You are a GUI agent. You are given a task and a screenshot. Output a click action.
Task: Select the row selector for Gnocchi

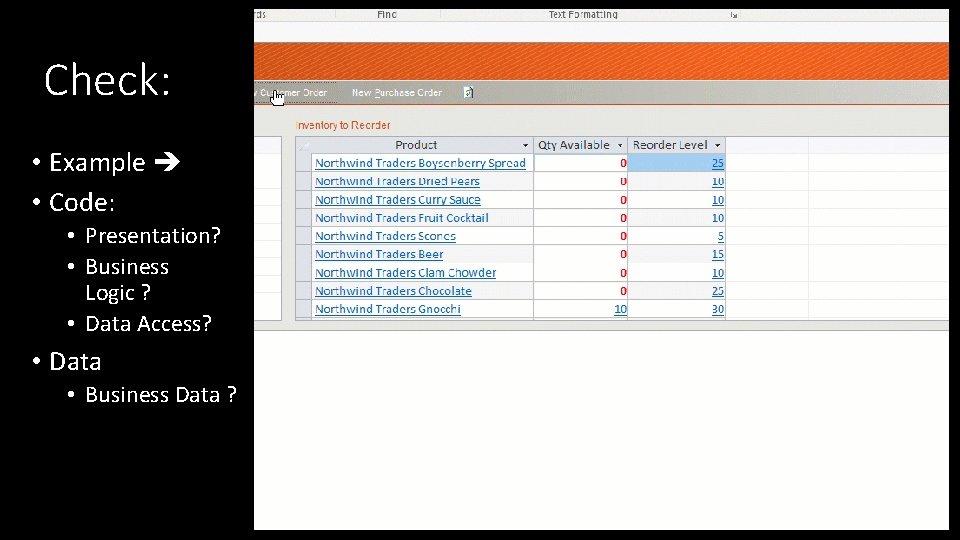click(303, 309)
